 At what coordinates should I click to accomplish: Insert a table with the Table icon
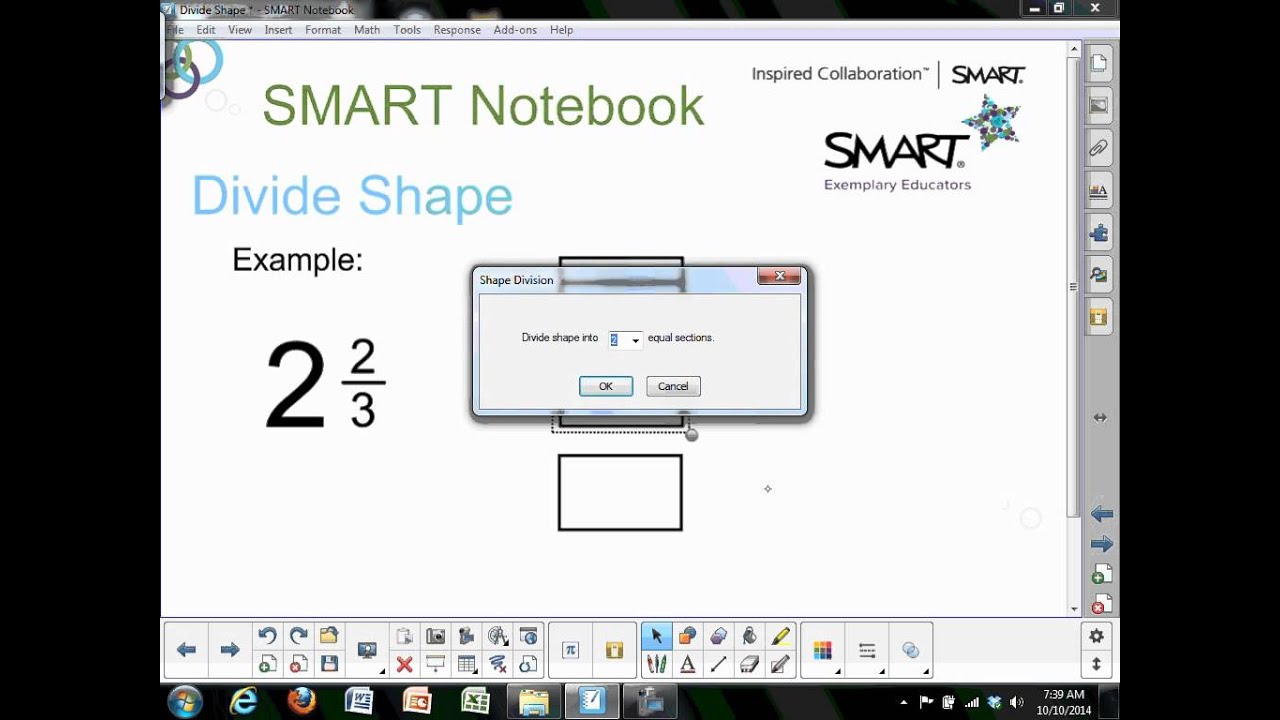466,664
